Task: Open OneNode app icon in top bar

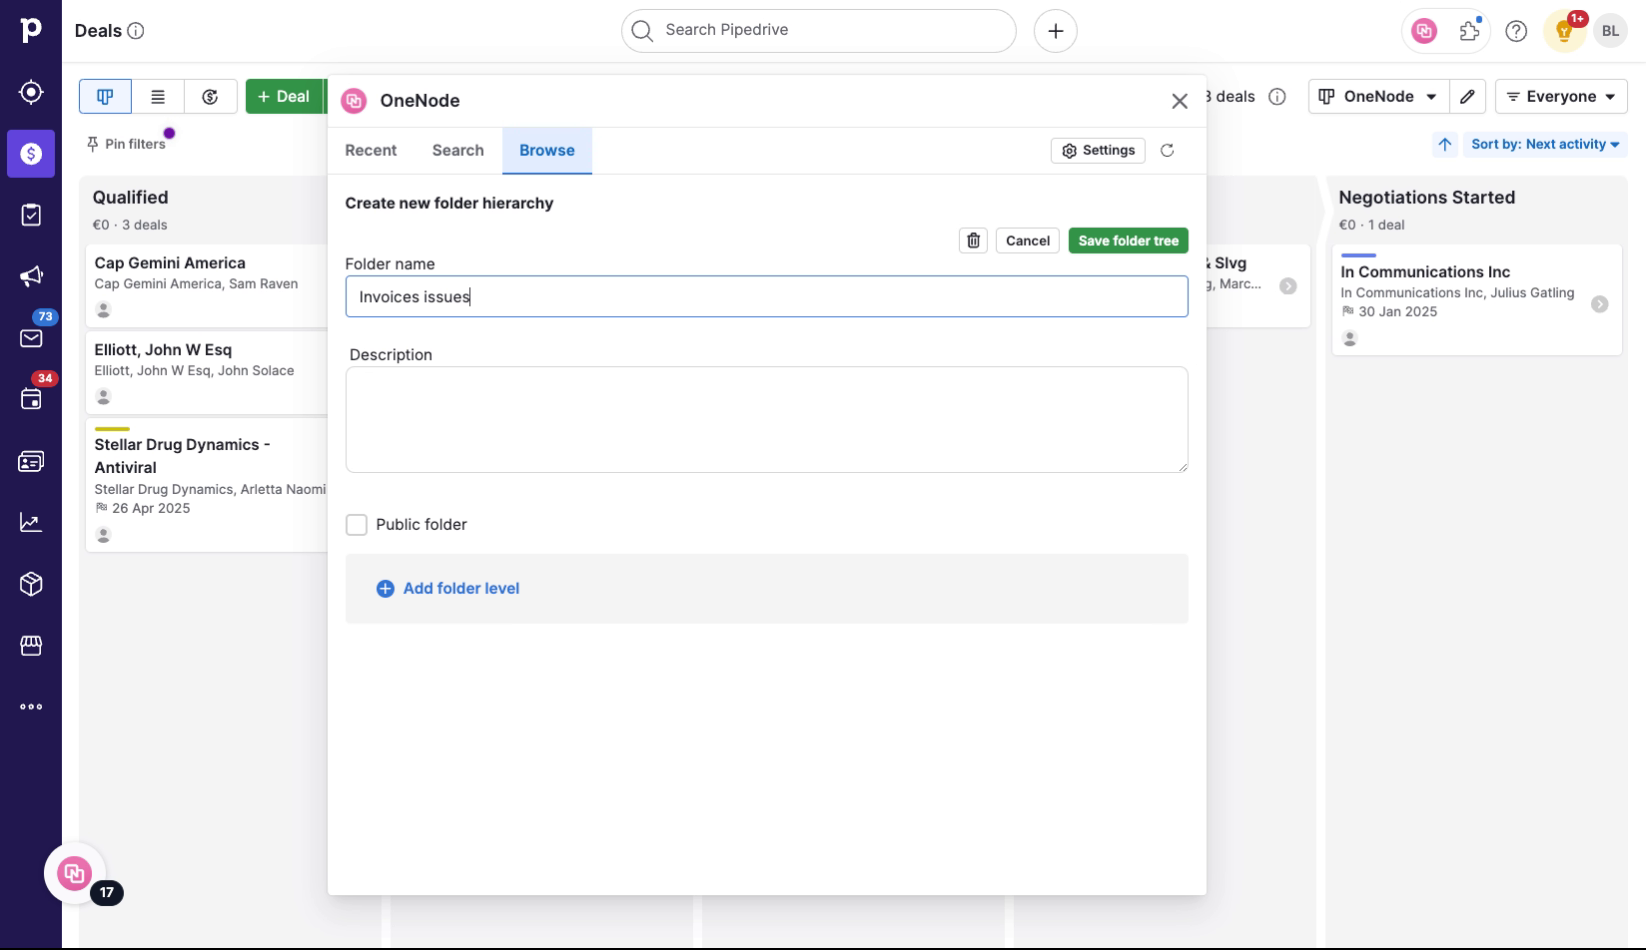Action: coord(1424,31)
